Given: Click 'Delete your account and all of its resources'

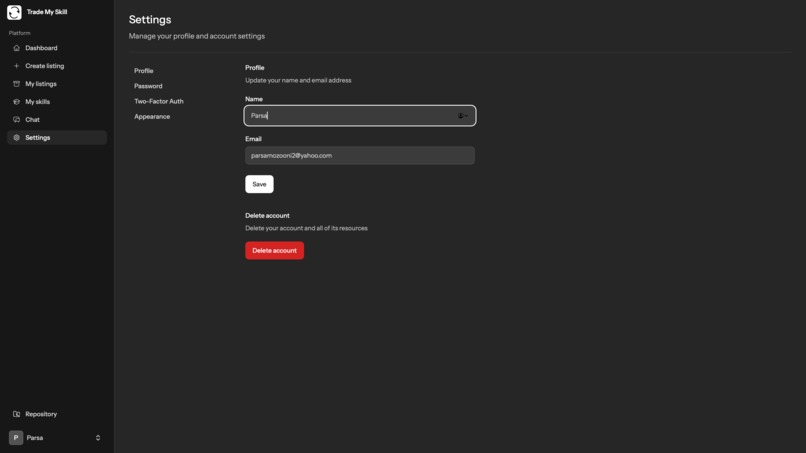Looking at the screenshot, I should pos(306,228).
